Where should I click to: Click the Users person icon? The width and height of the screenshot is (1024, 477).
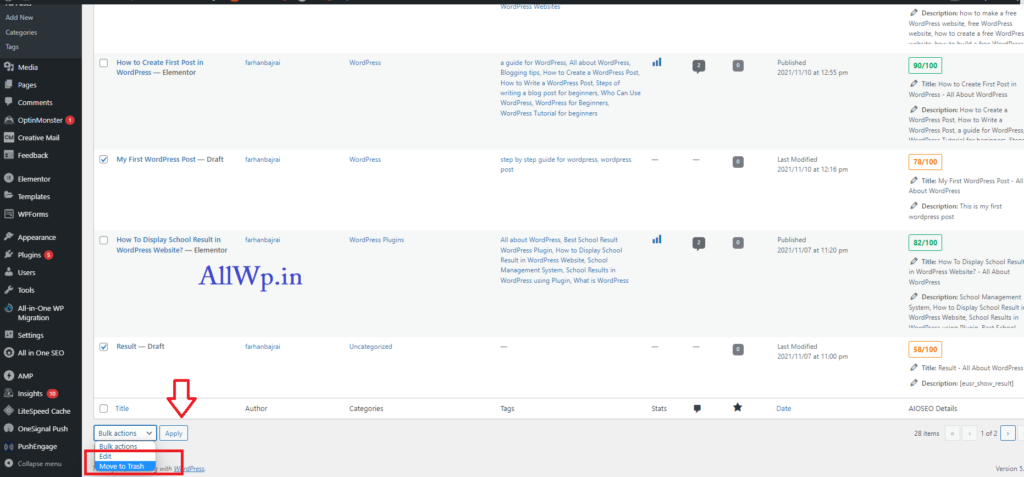point(8,272)
